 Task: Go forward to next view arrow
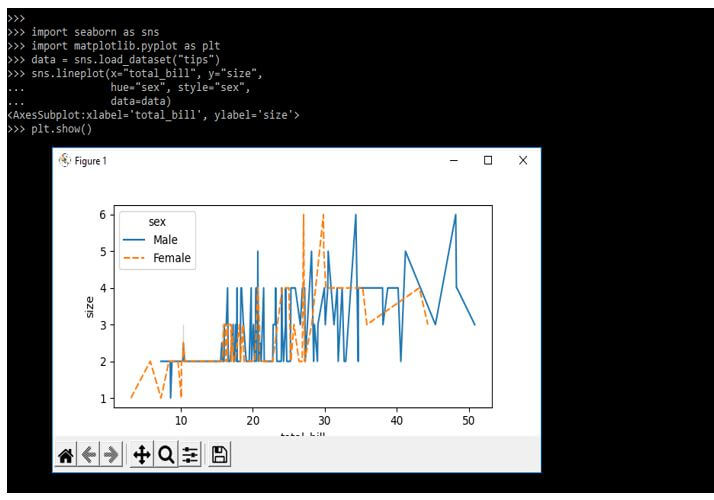111,454
